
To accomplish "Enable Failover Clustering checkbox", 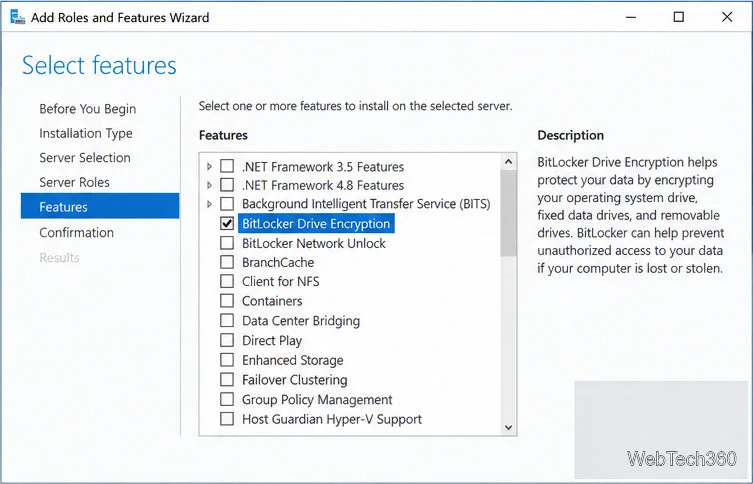I will 227,380.
